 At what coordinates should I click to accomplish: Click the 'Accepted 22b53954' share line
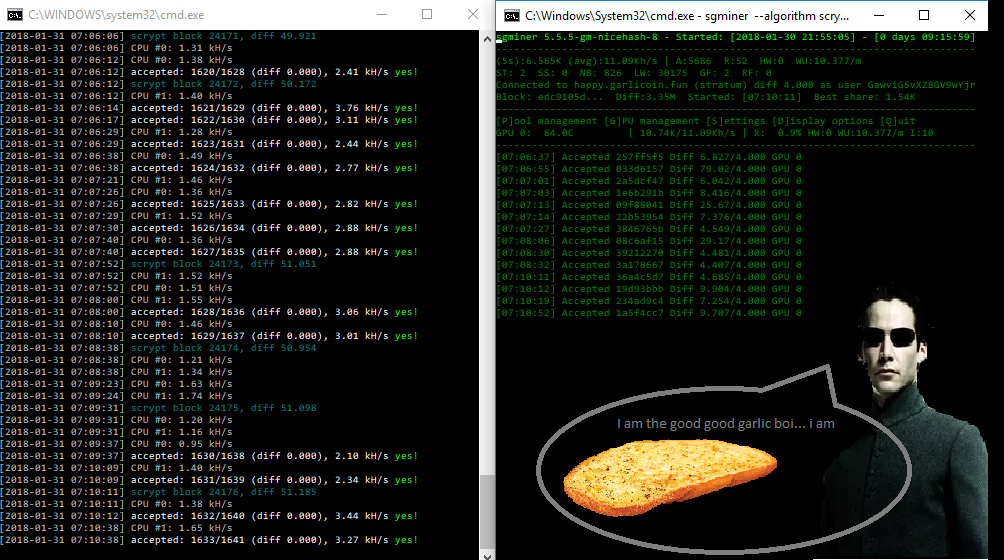click(649, 217)
